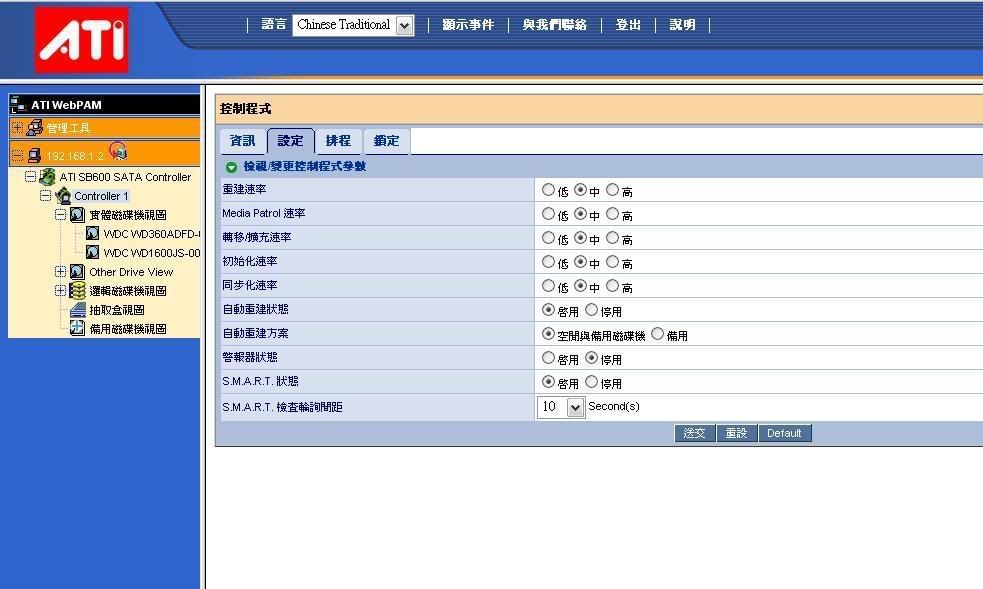Set 重建速率 to 高
This screenshot has width=983, height=589.
pos(612,190)
